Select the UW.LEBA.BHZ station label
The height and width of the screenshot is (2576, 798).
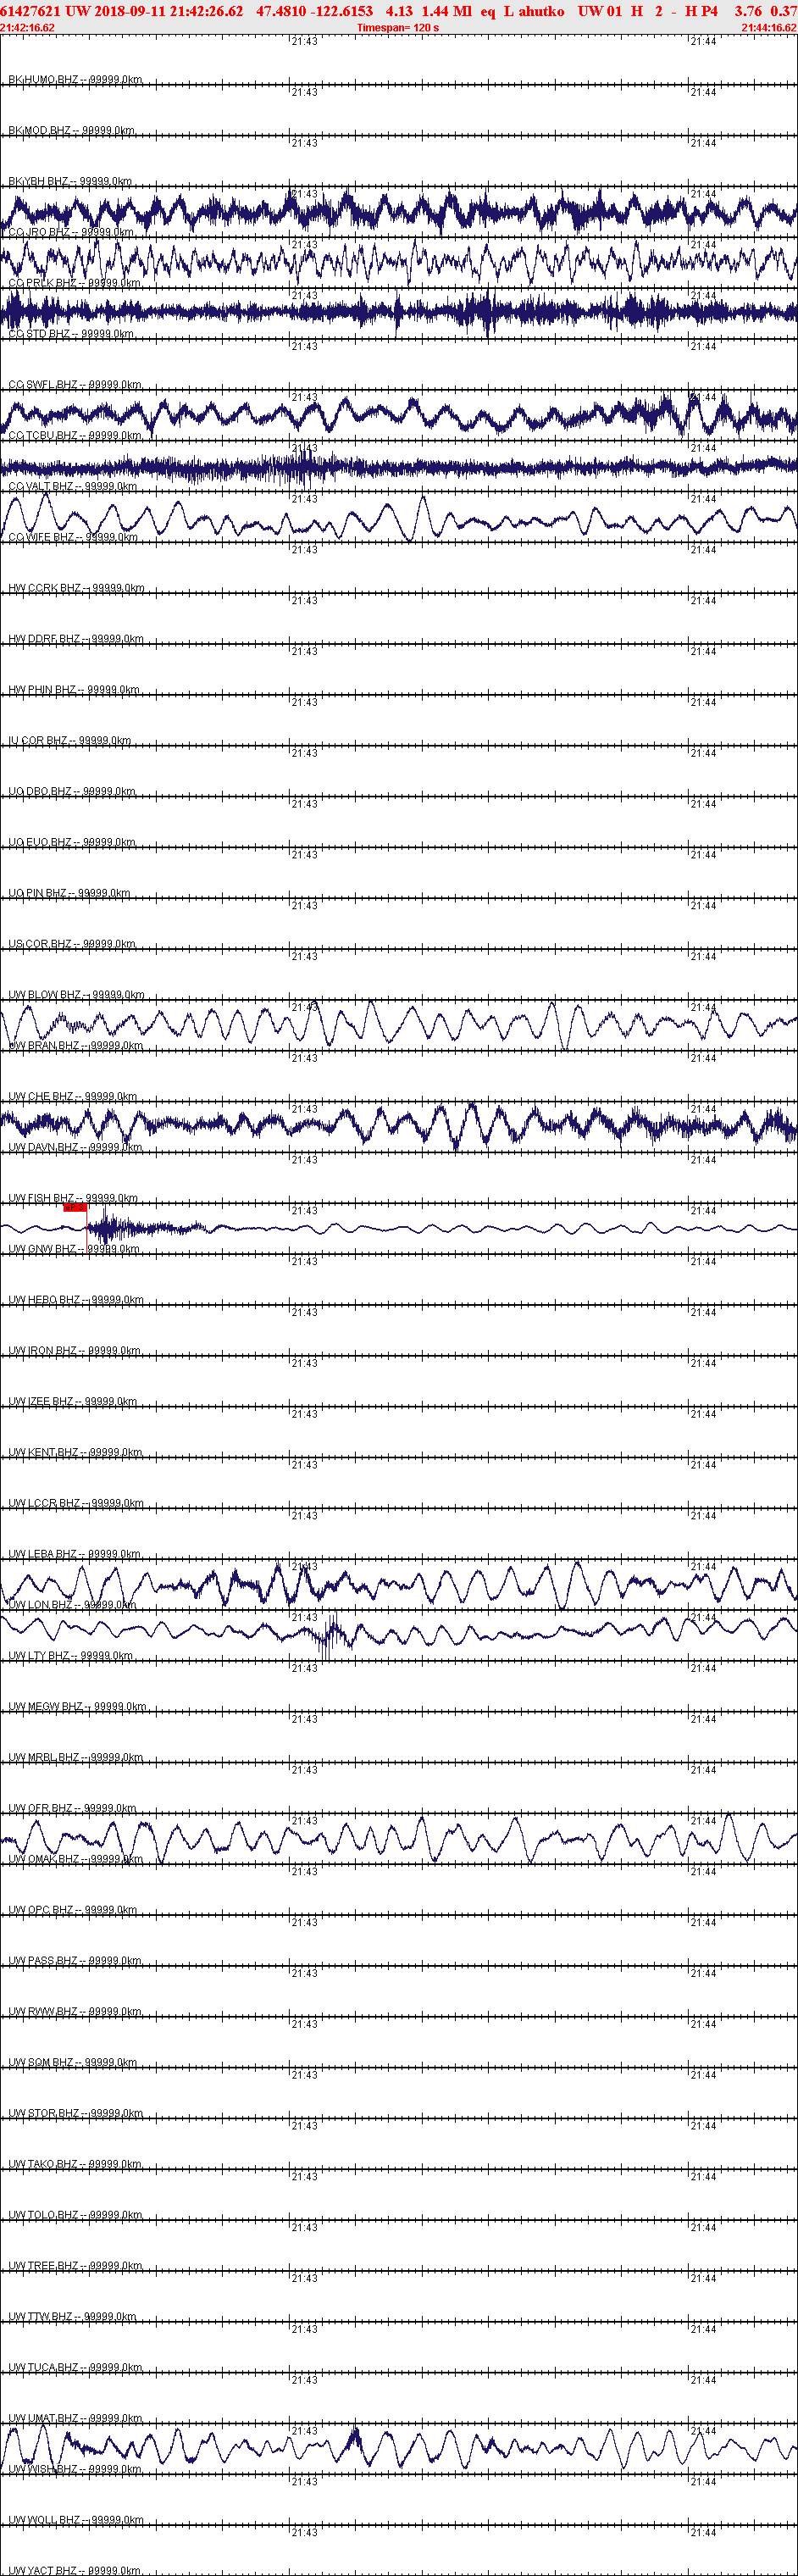pos(75,1554)
